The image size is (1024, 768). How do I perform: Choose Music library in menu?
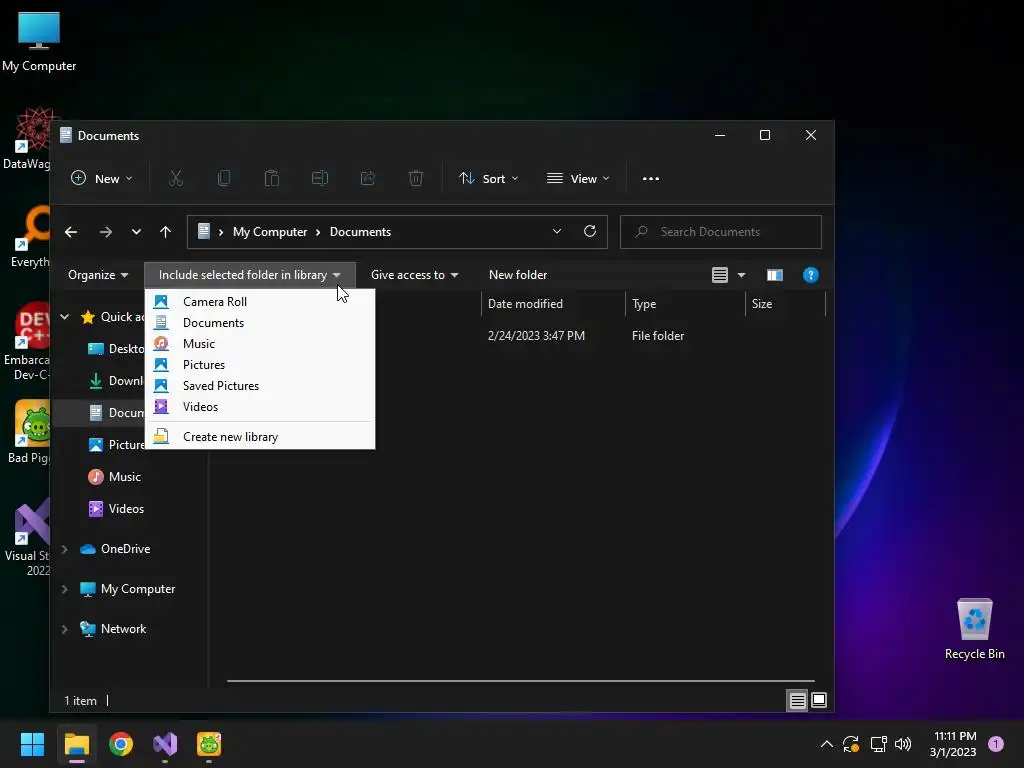(260, 344)
